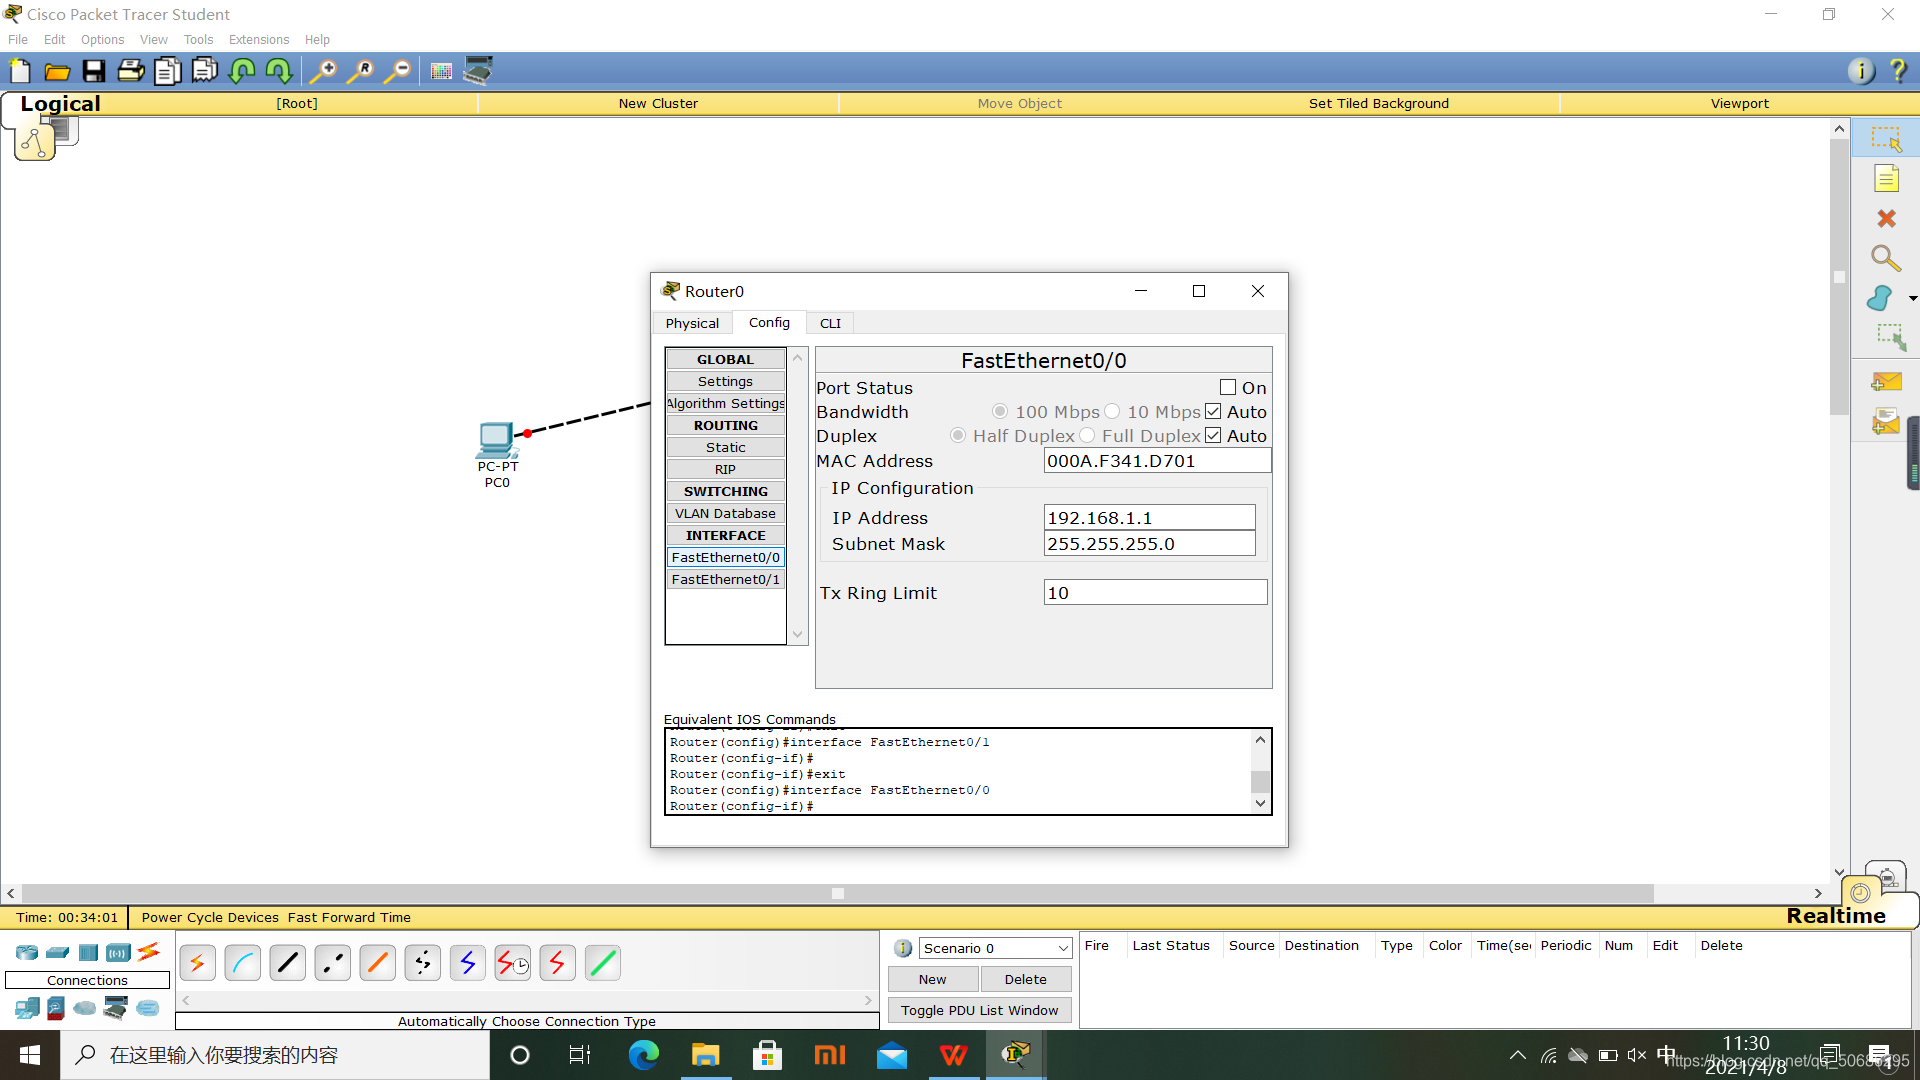The width and height of the screenshot is (1920, 1080).
Task: Select the Delete tool red X
Action: coord(1886,219)
